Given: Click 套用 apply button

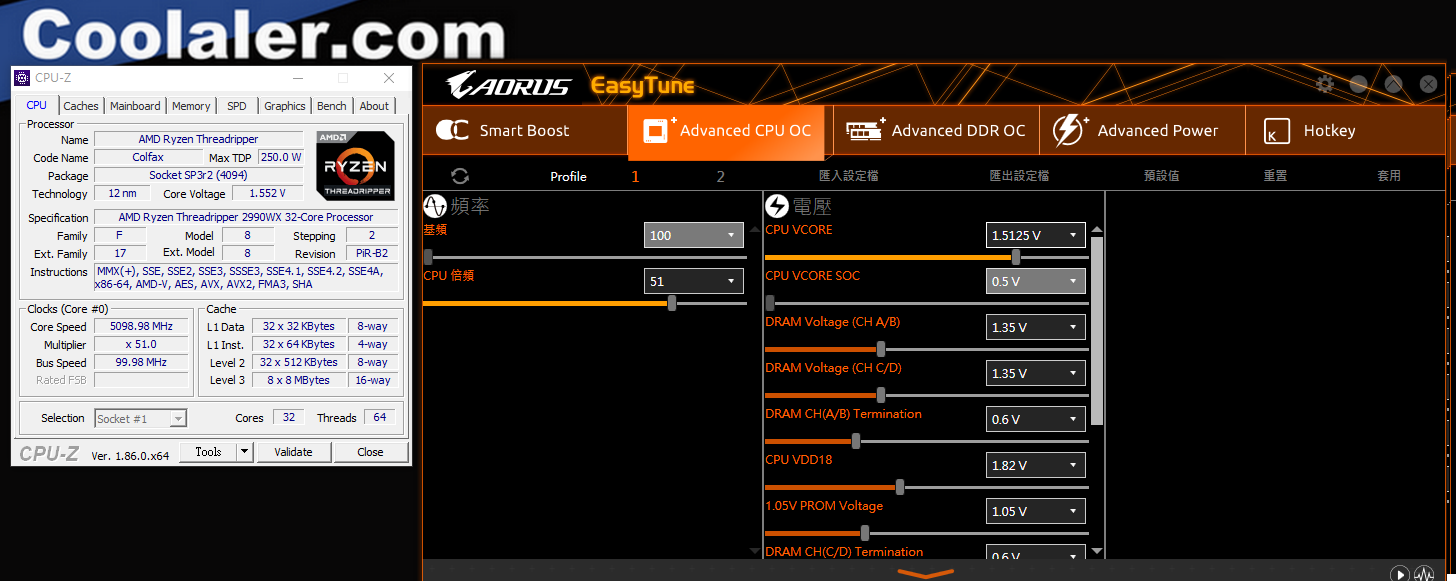Looking at the screenshot, I should coord(1389,176).
